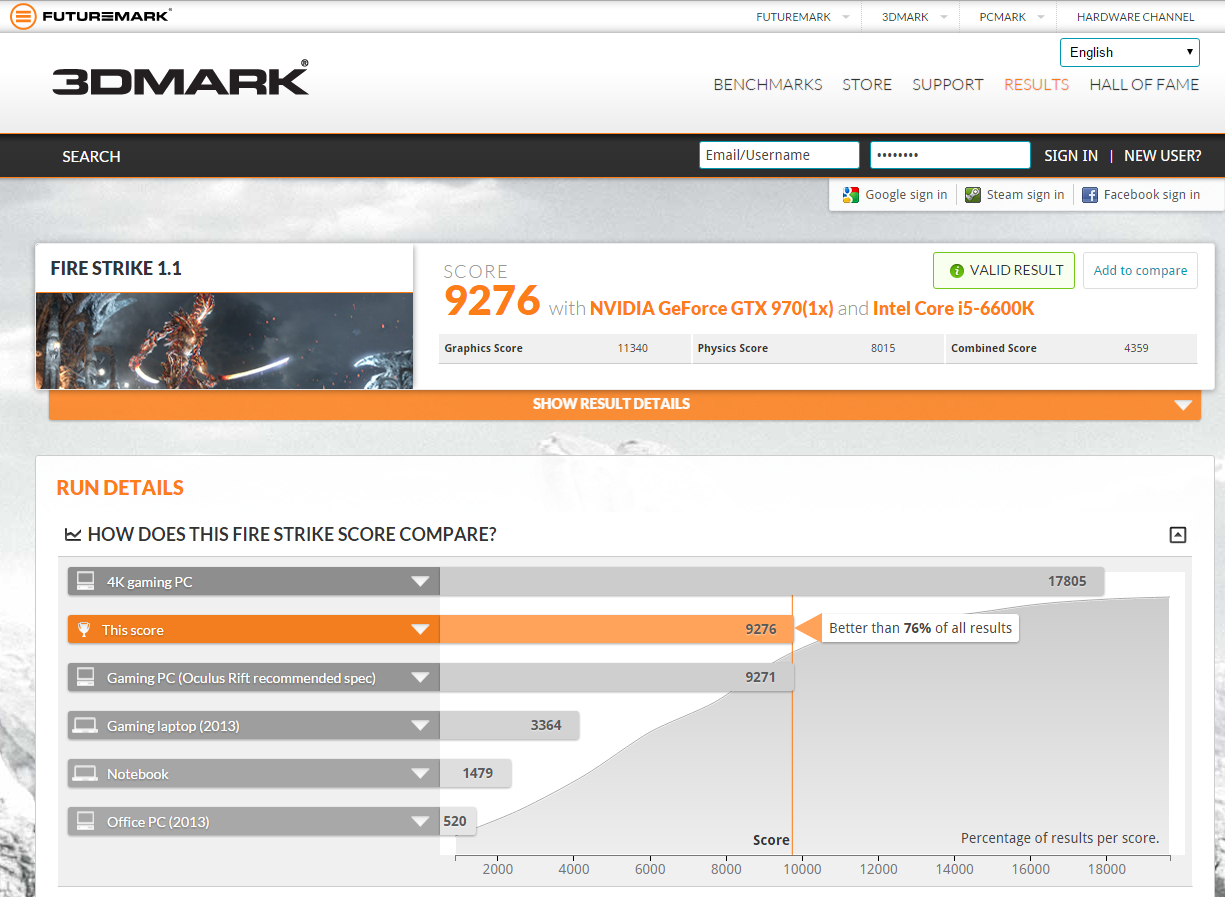Screen dimensions: 1225x897
Task: Open the BENCHMARKS menu
Action: pos(768,84)
